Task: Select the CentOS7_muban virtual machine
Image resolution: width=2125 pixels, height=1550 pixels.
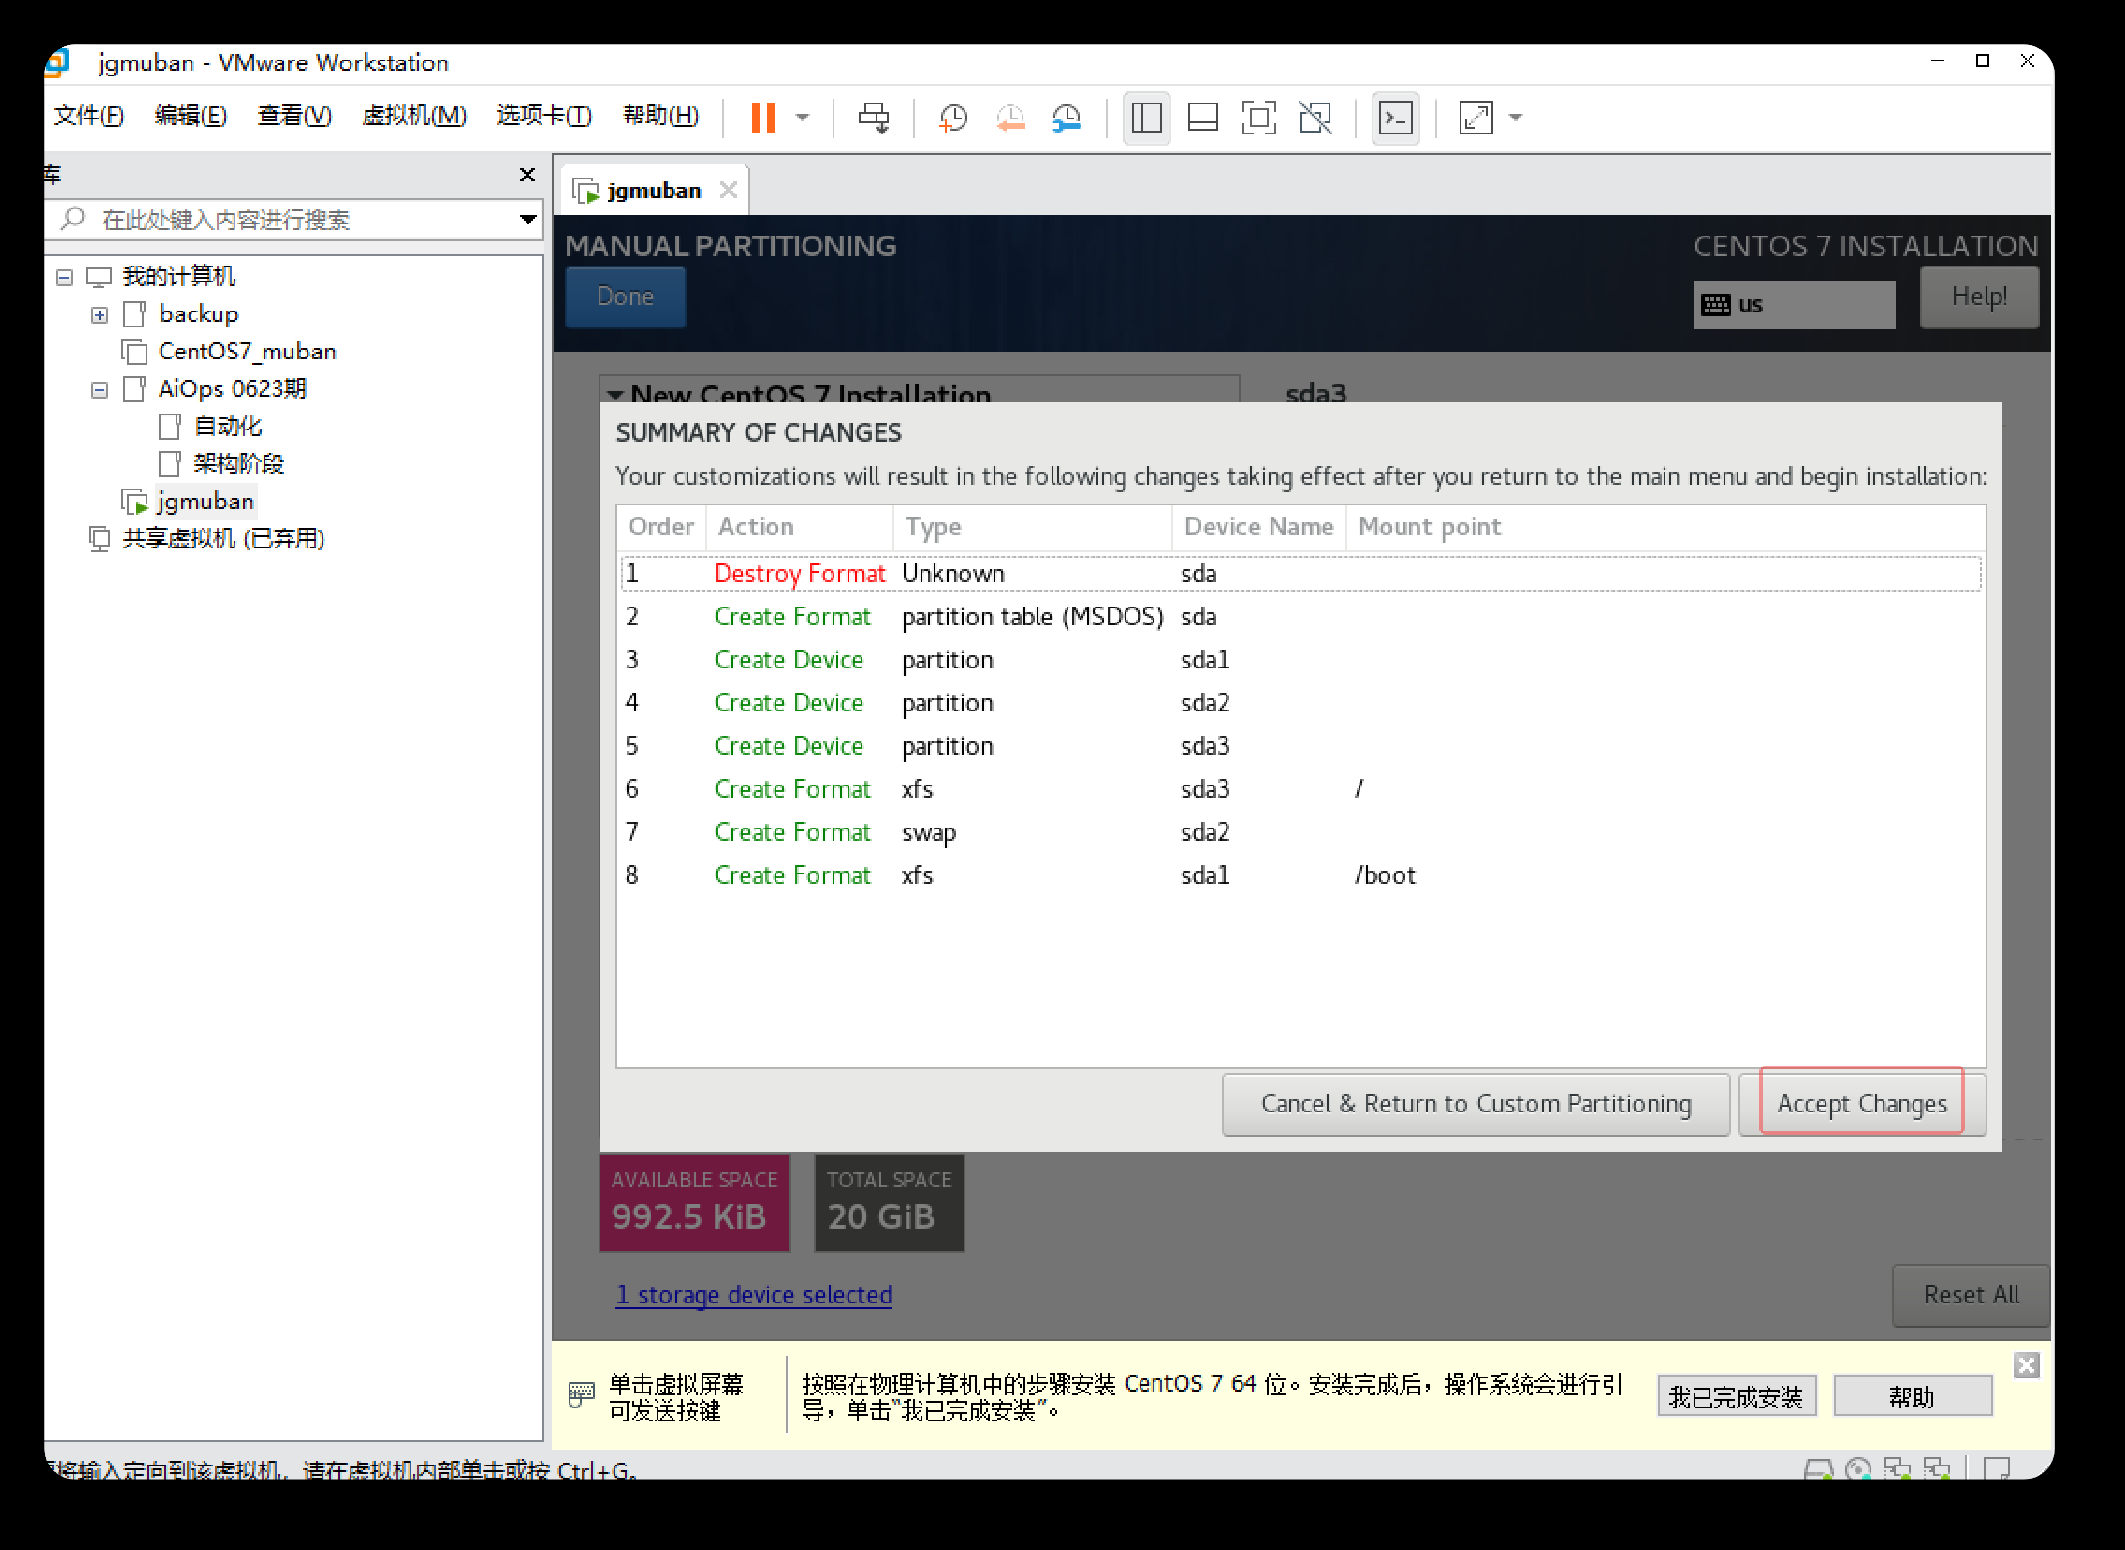Action: (247, 351)
